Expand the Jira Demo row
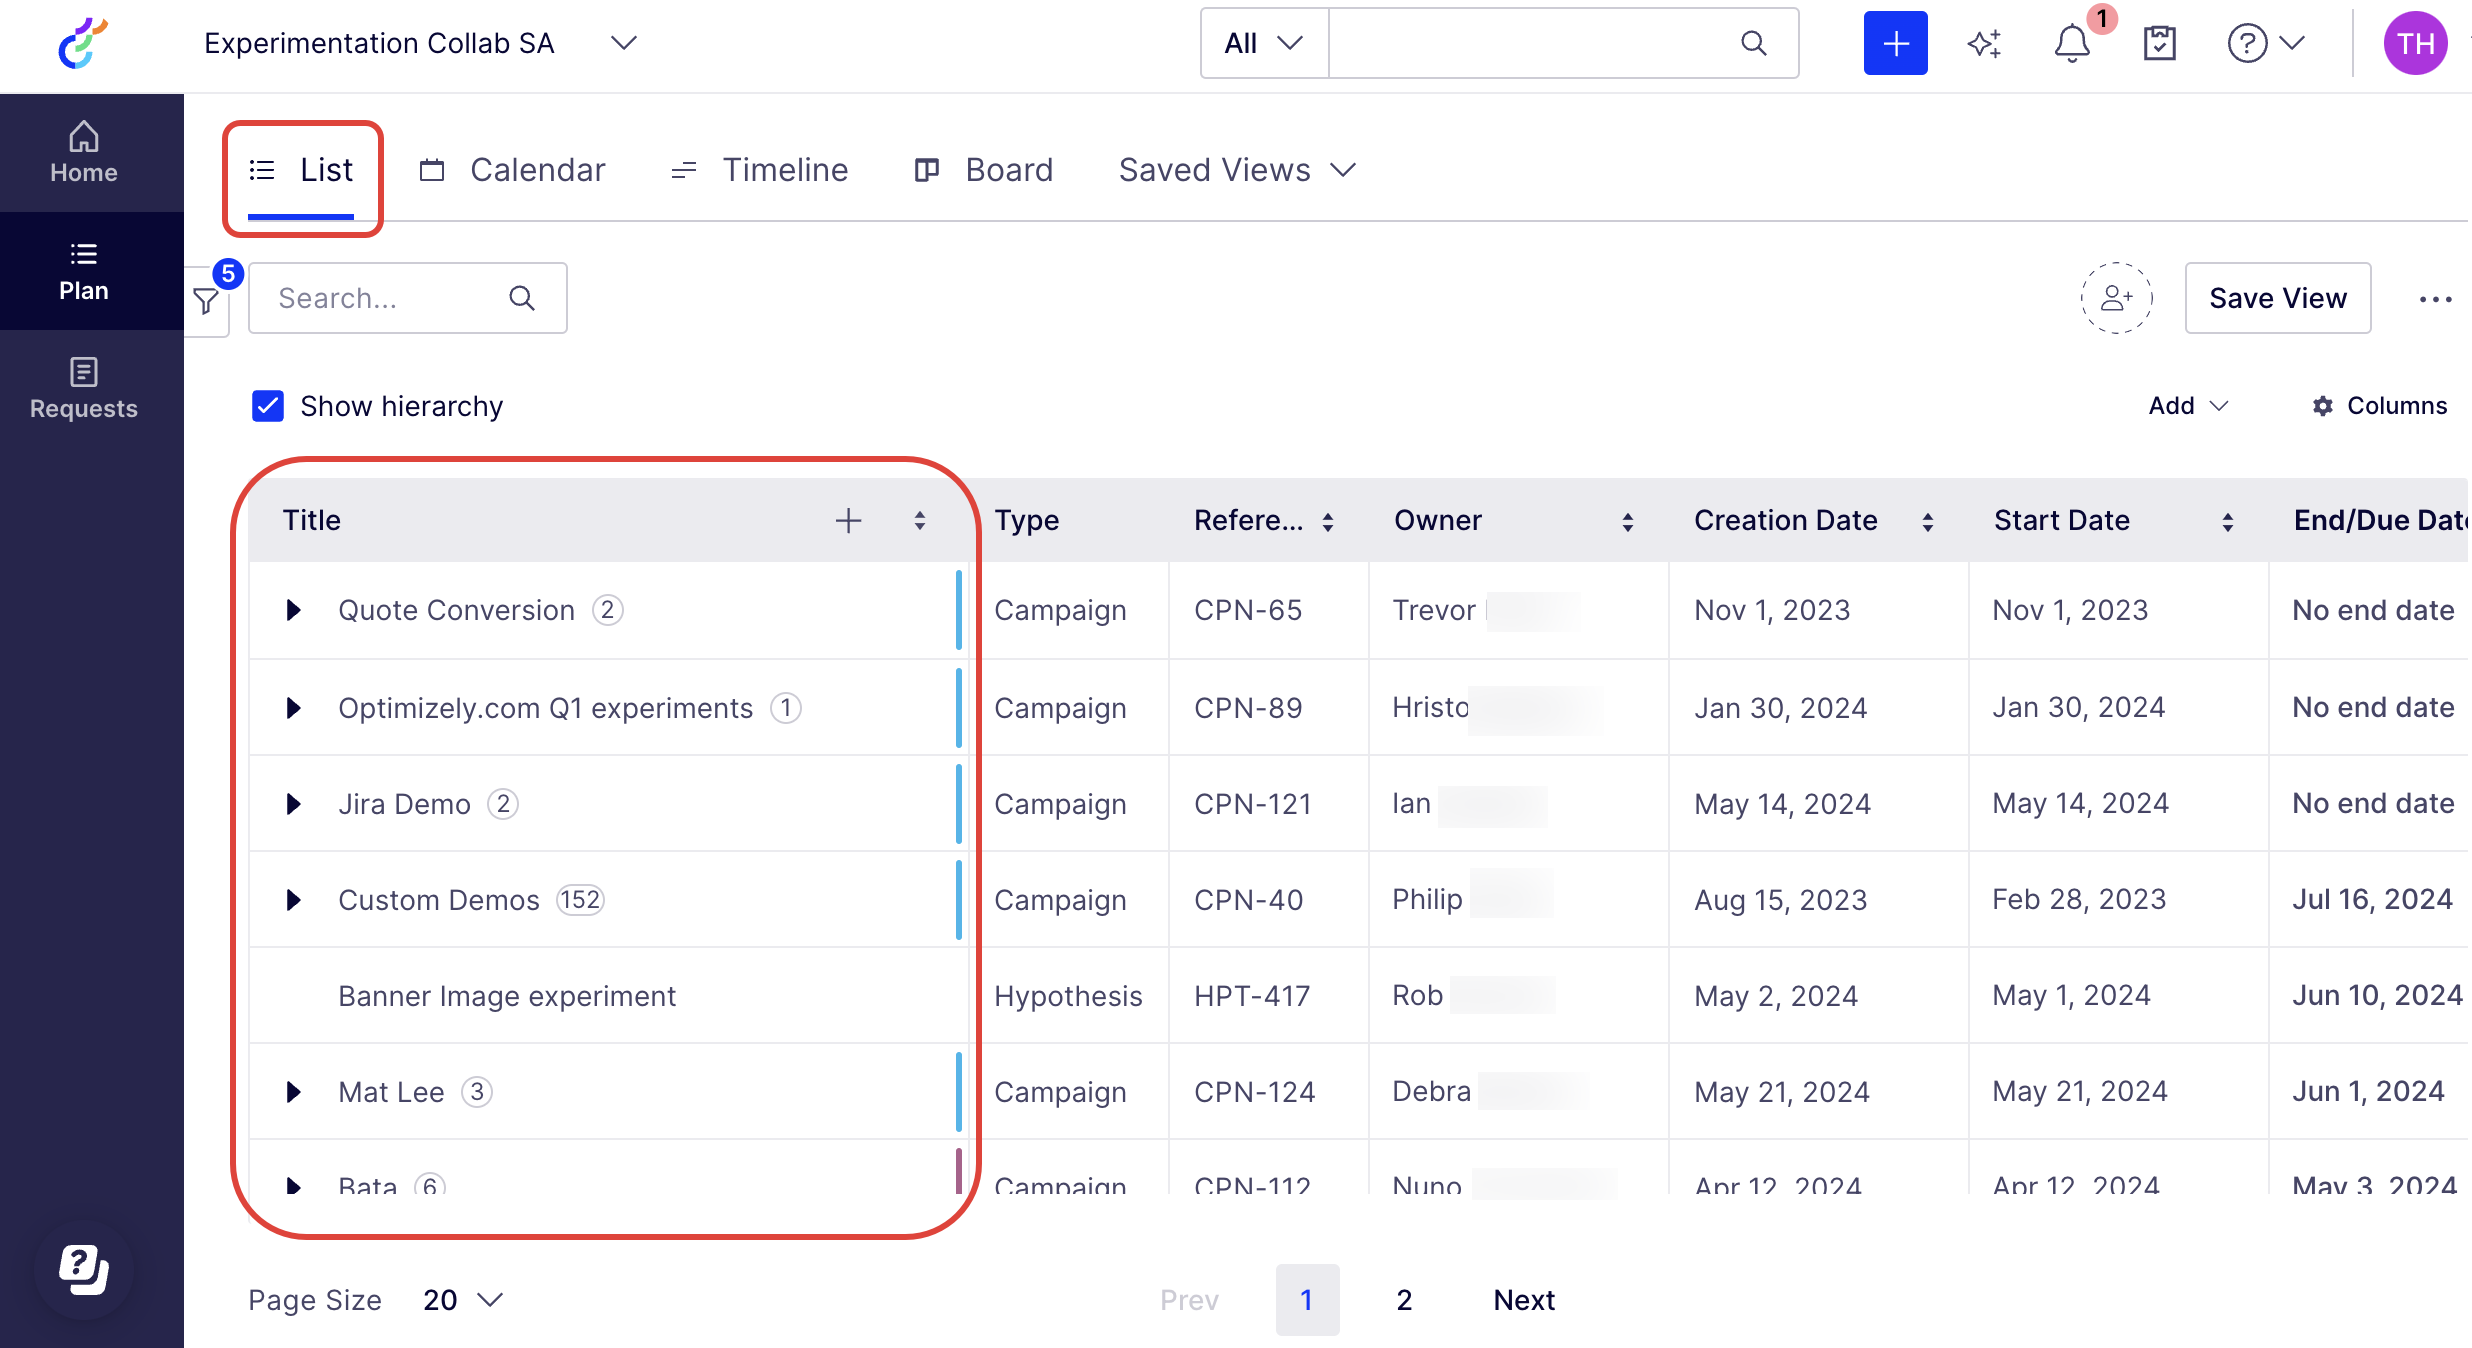 click(x=293, y=804)
